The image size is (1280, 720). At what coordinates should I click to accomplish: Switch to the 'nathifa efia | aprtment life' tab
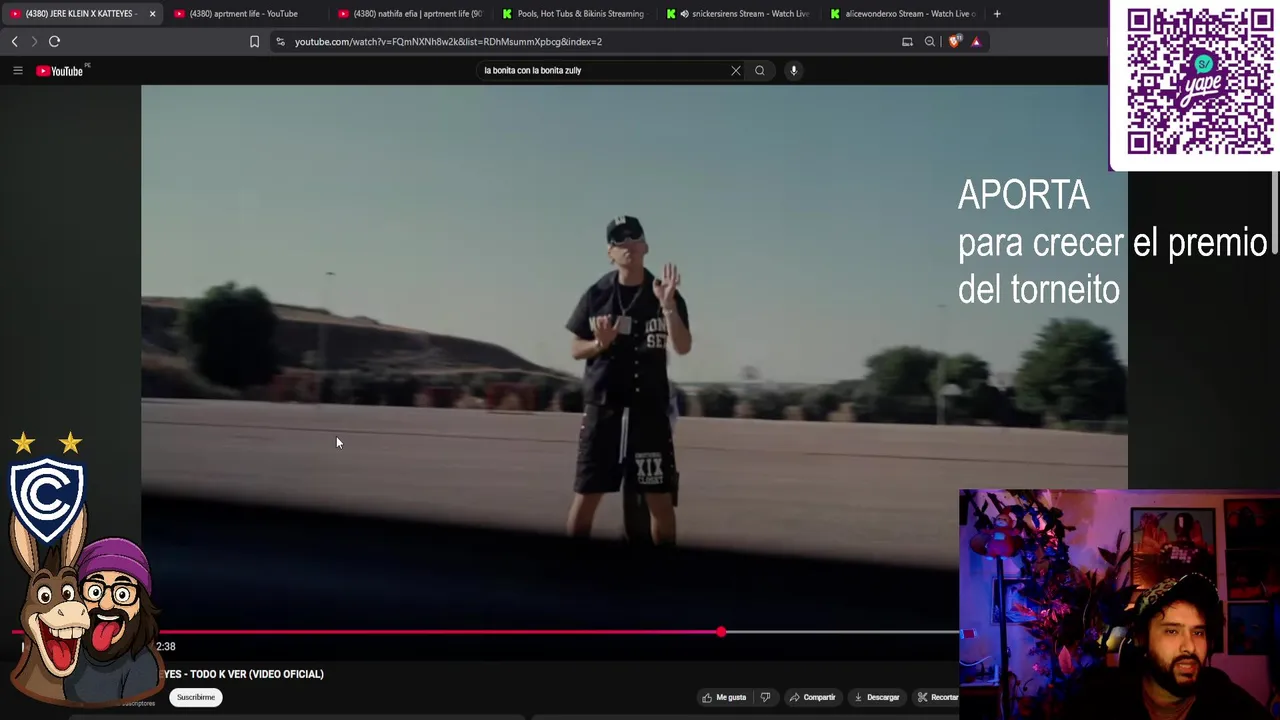(x=410, y=13)
